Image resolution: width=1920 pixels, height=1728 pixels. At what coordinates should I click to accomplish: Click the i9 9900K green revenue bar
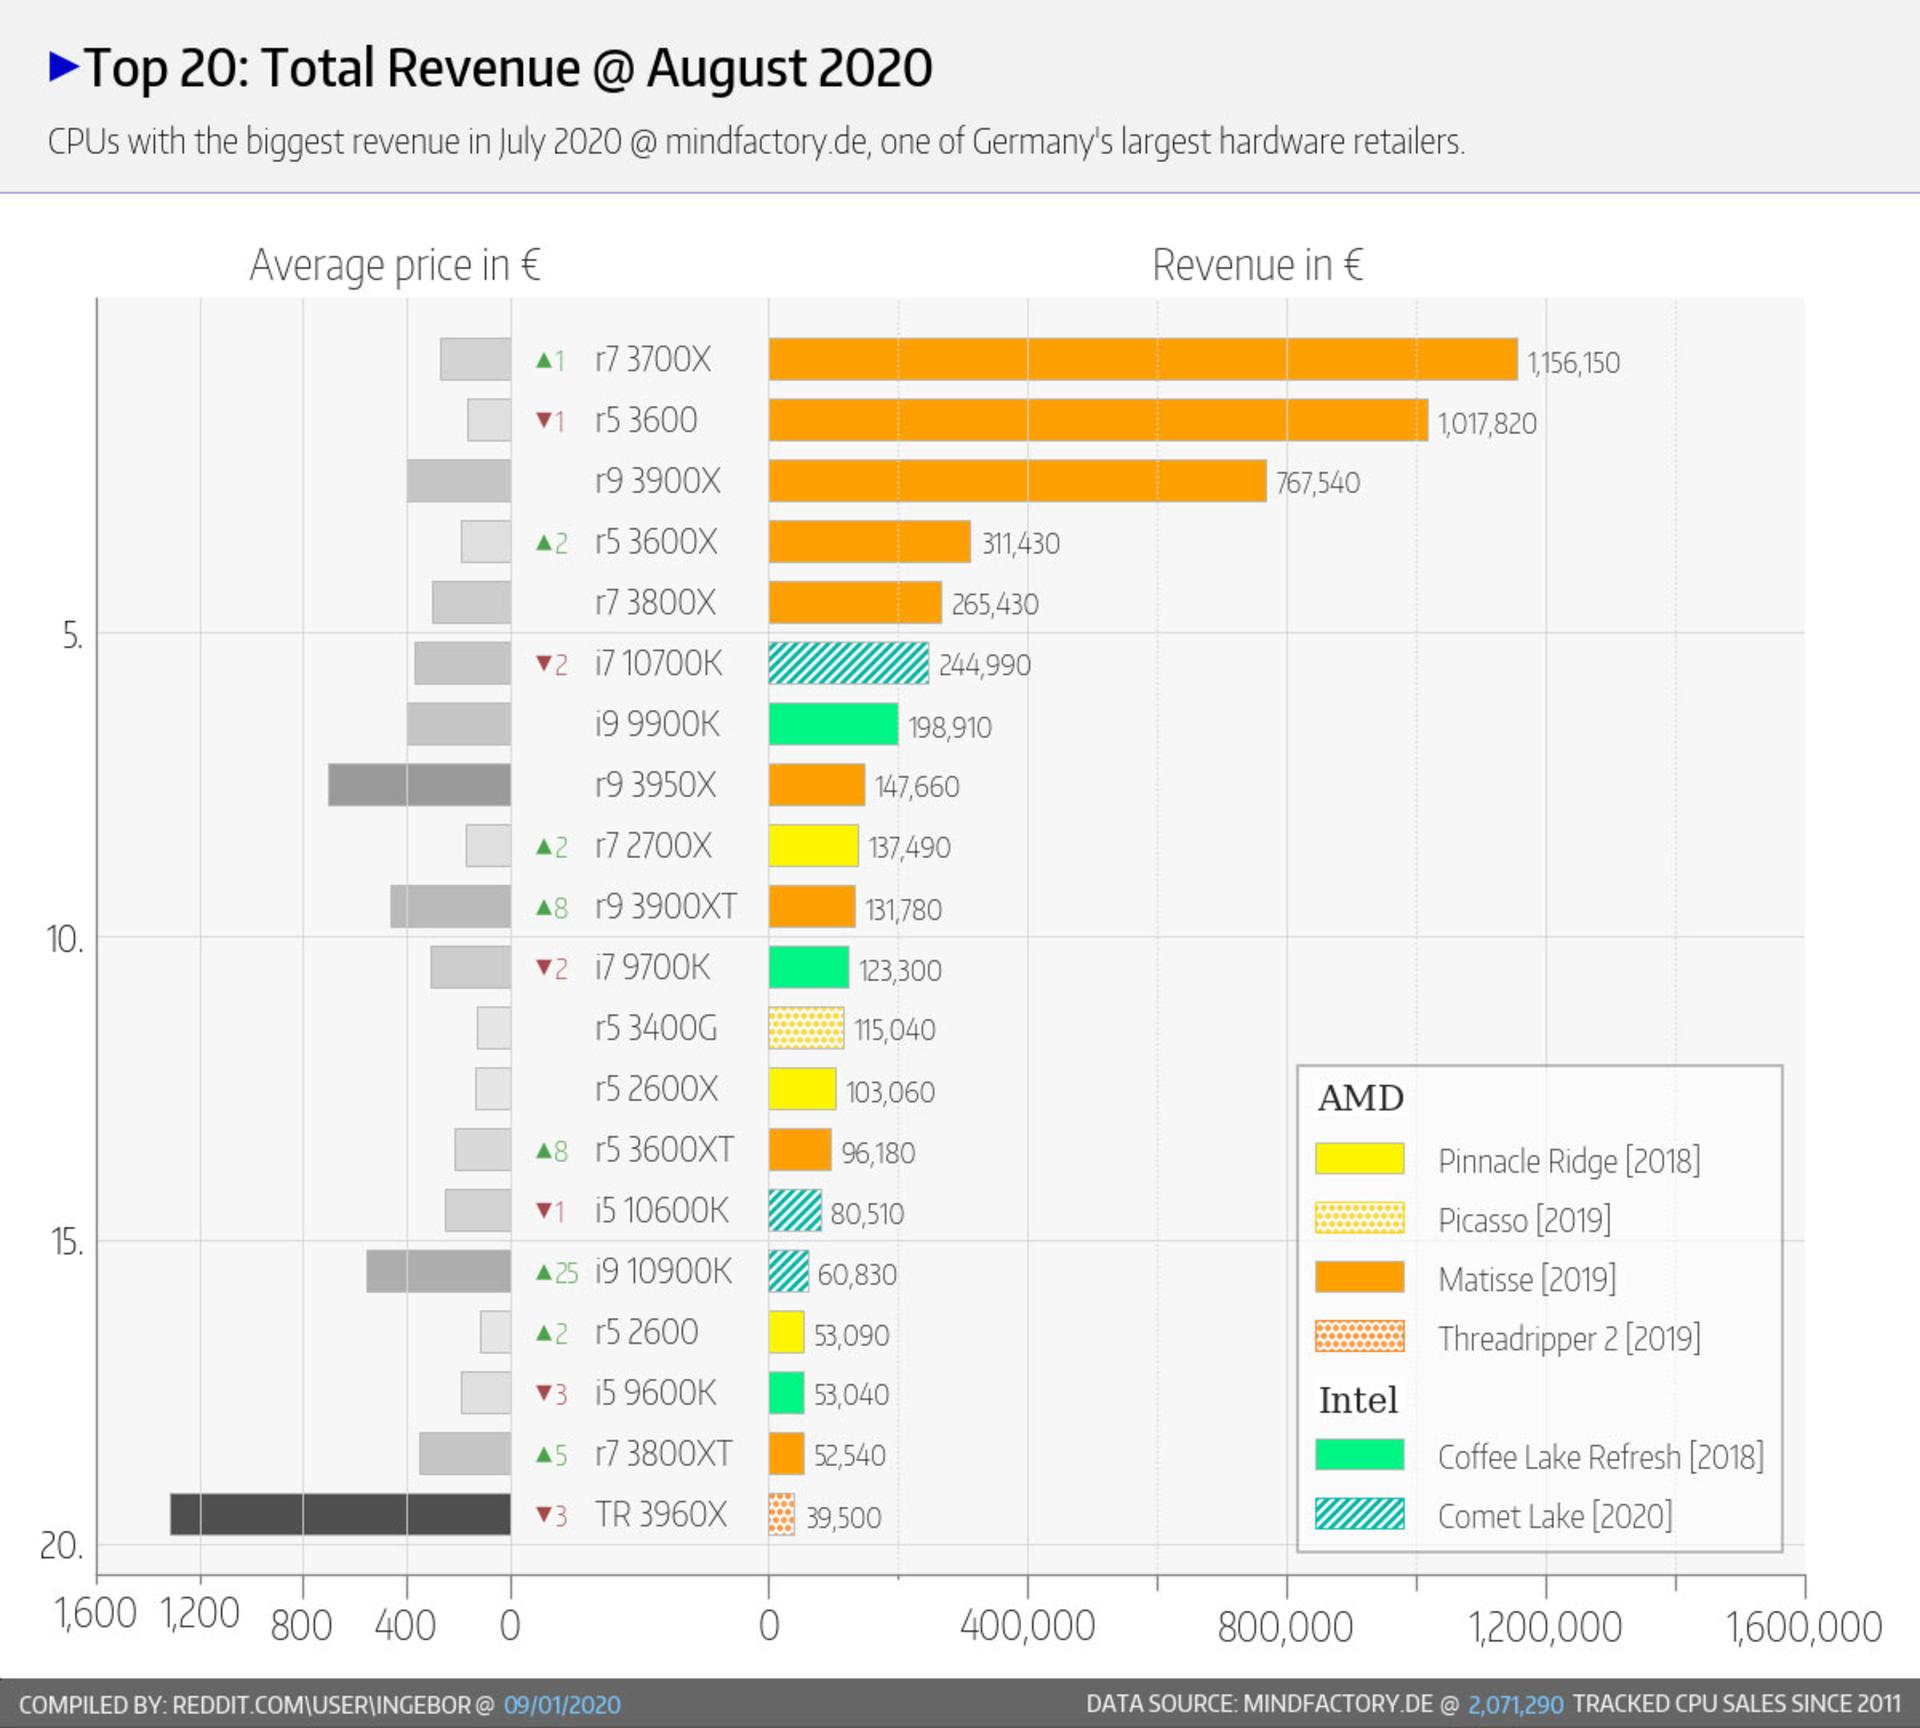833,724
